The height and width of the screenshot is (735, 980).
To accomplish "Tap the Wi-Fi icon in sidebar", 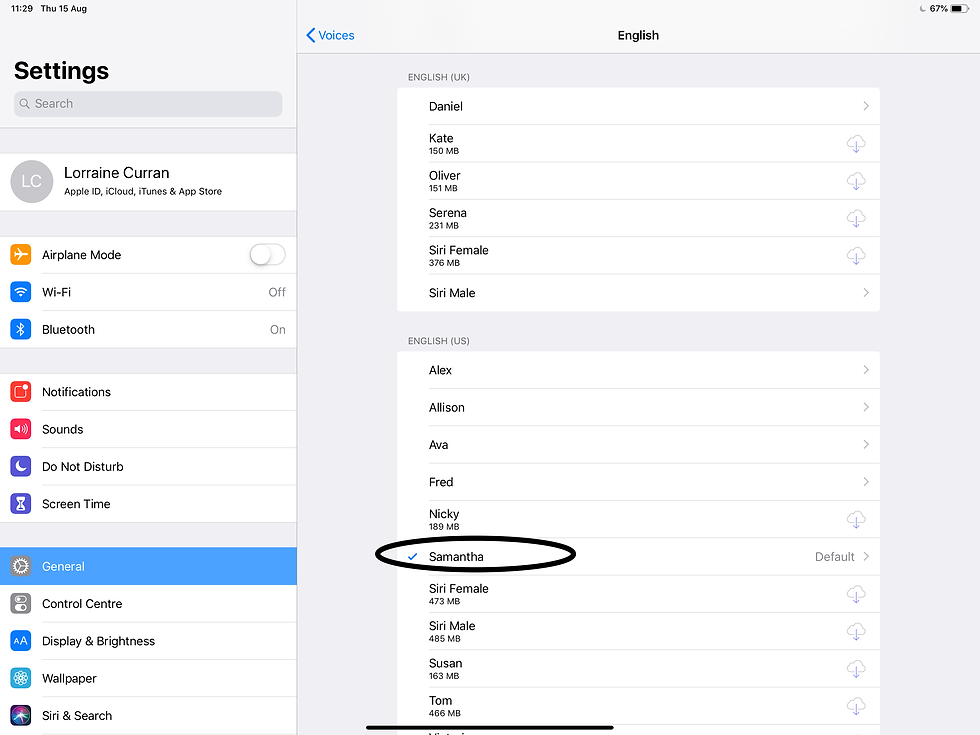I will coord(21,292).
